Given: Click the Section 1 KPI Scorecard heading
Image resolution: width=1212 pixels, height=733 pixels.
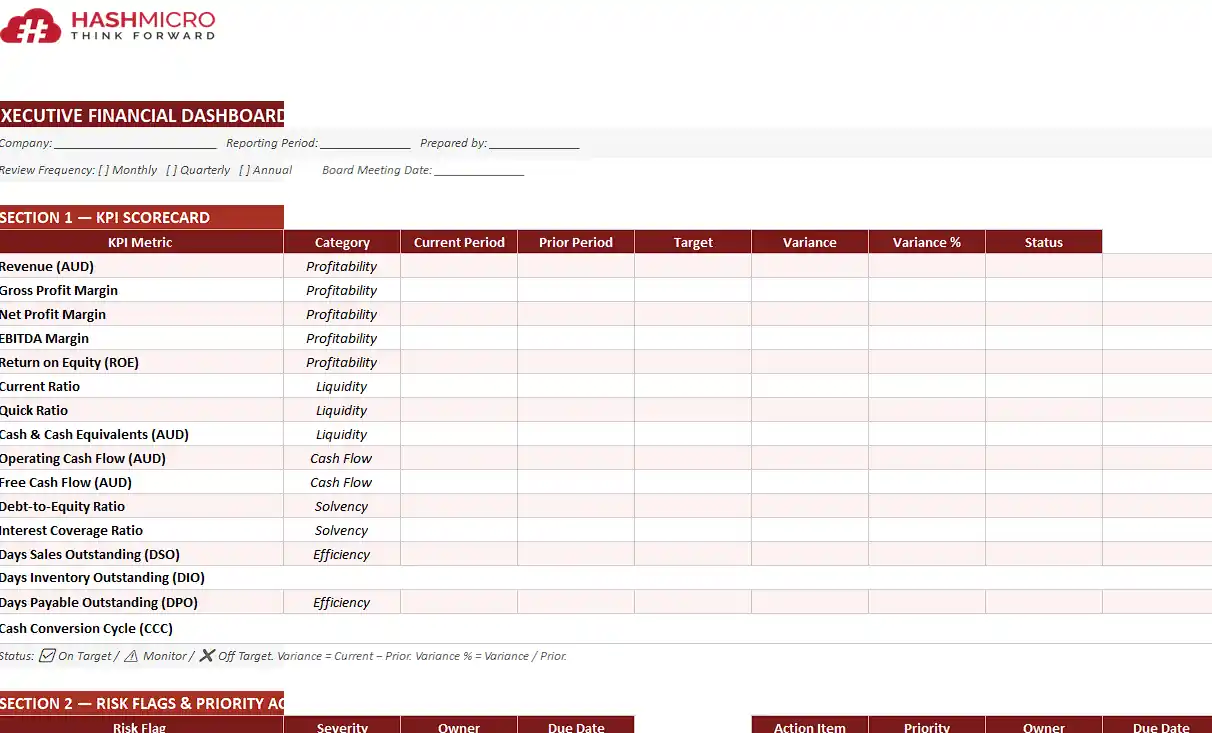Looking at the screenshot, I should click(x=141, y=217).
